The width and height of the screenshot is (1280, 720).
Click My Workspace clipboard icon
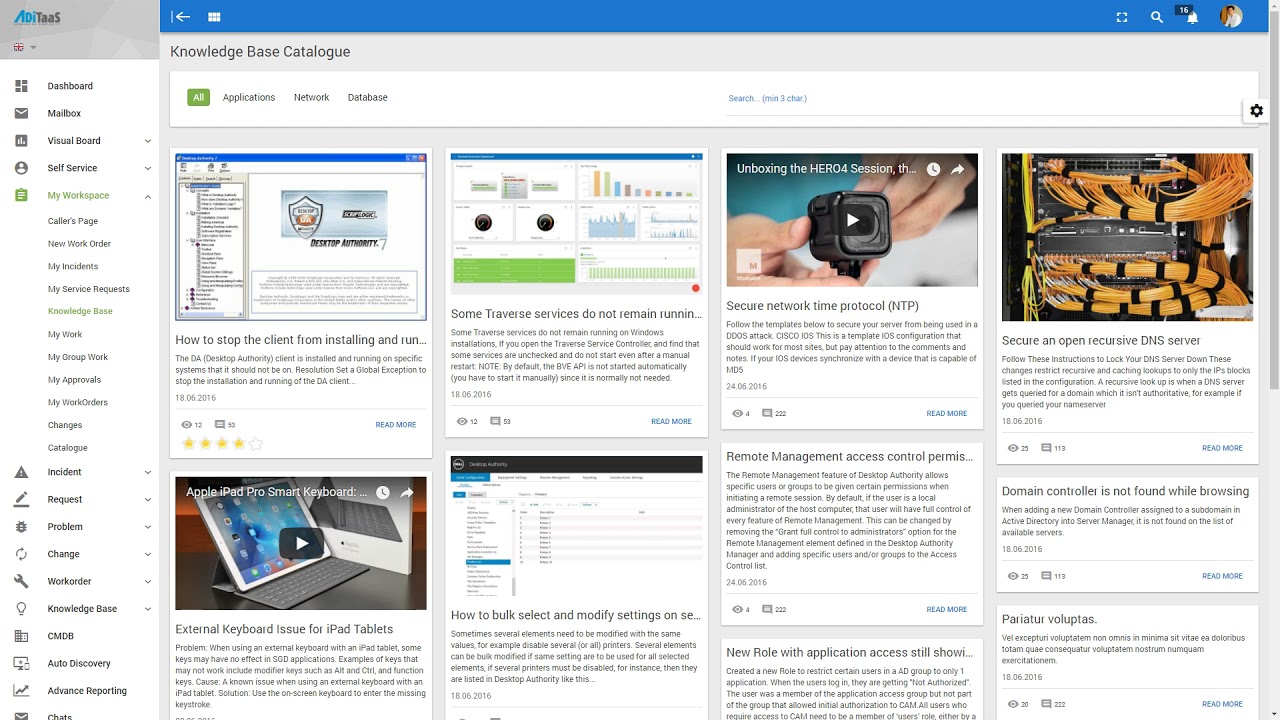point(21,196)
